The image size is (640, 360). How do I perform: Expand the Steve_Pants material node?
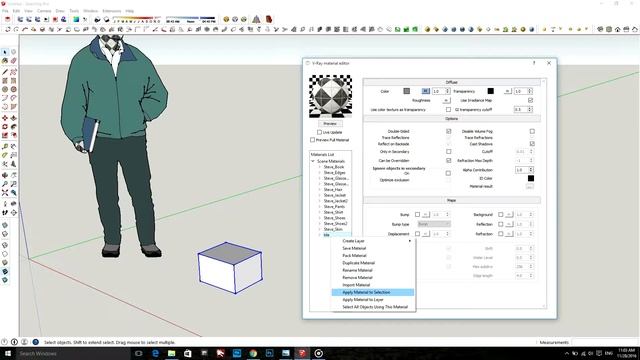coord(320,207)
